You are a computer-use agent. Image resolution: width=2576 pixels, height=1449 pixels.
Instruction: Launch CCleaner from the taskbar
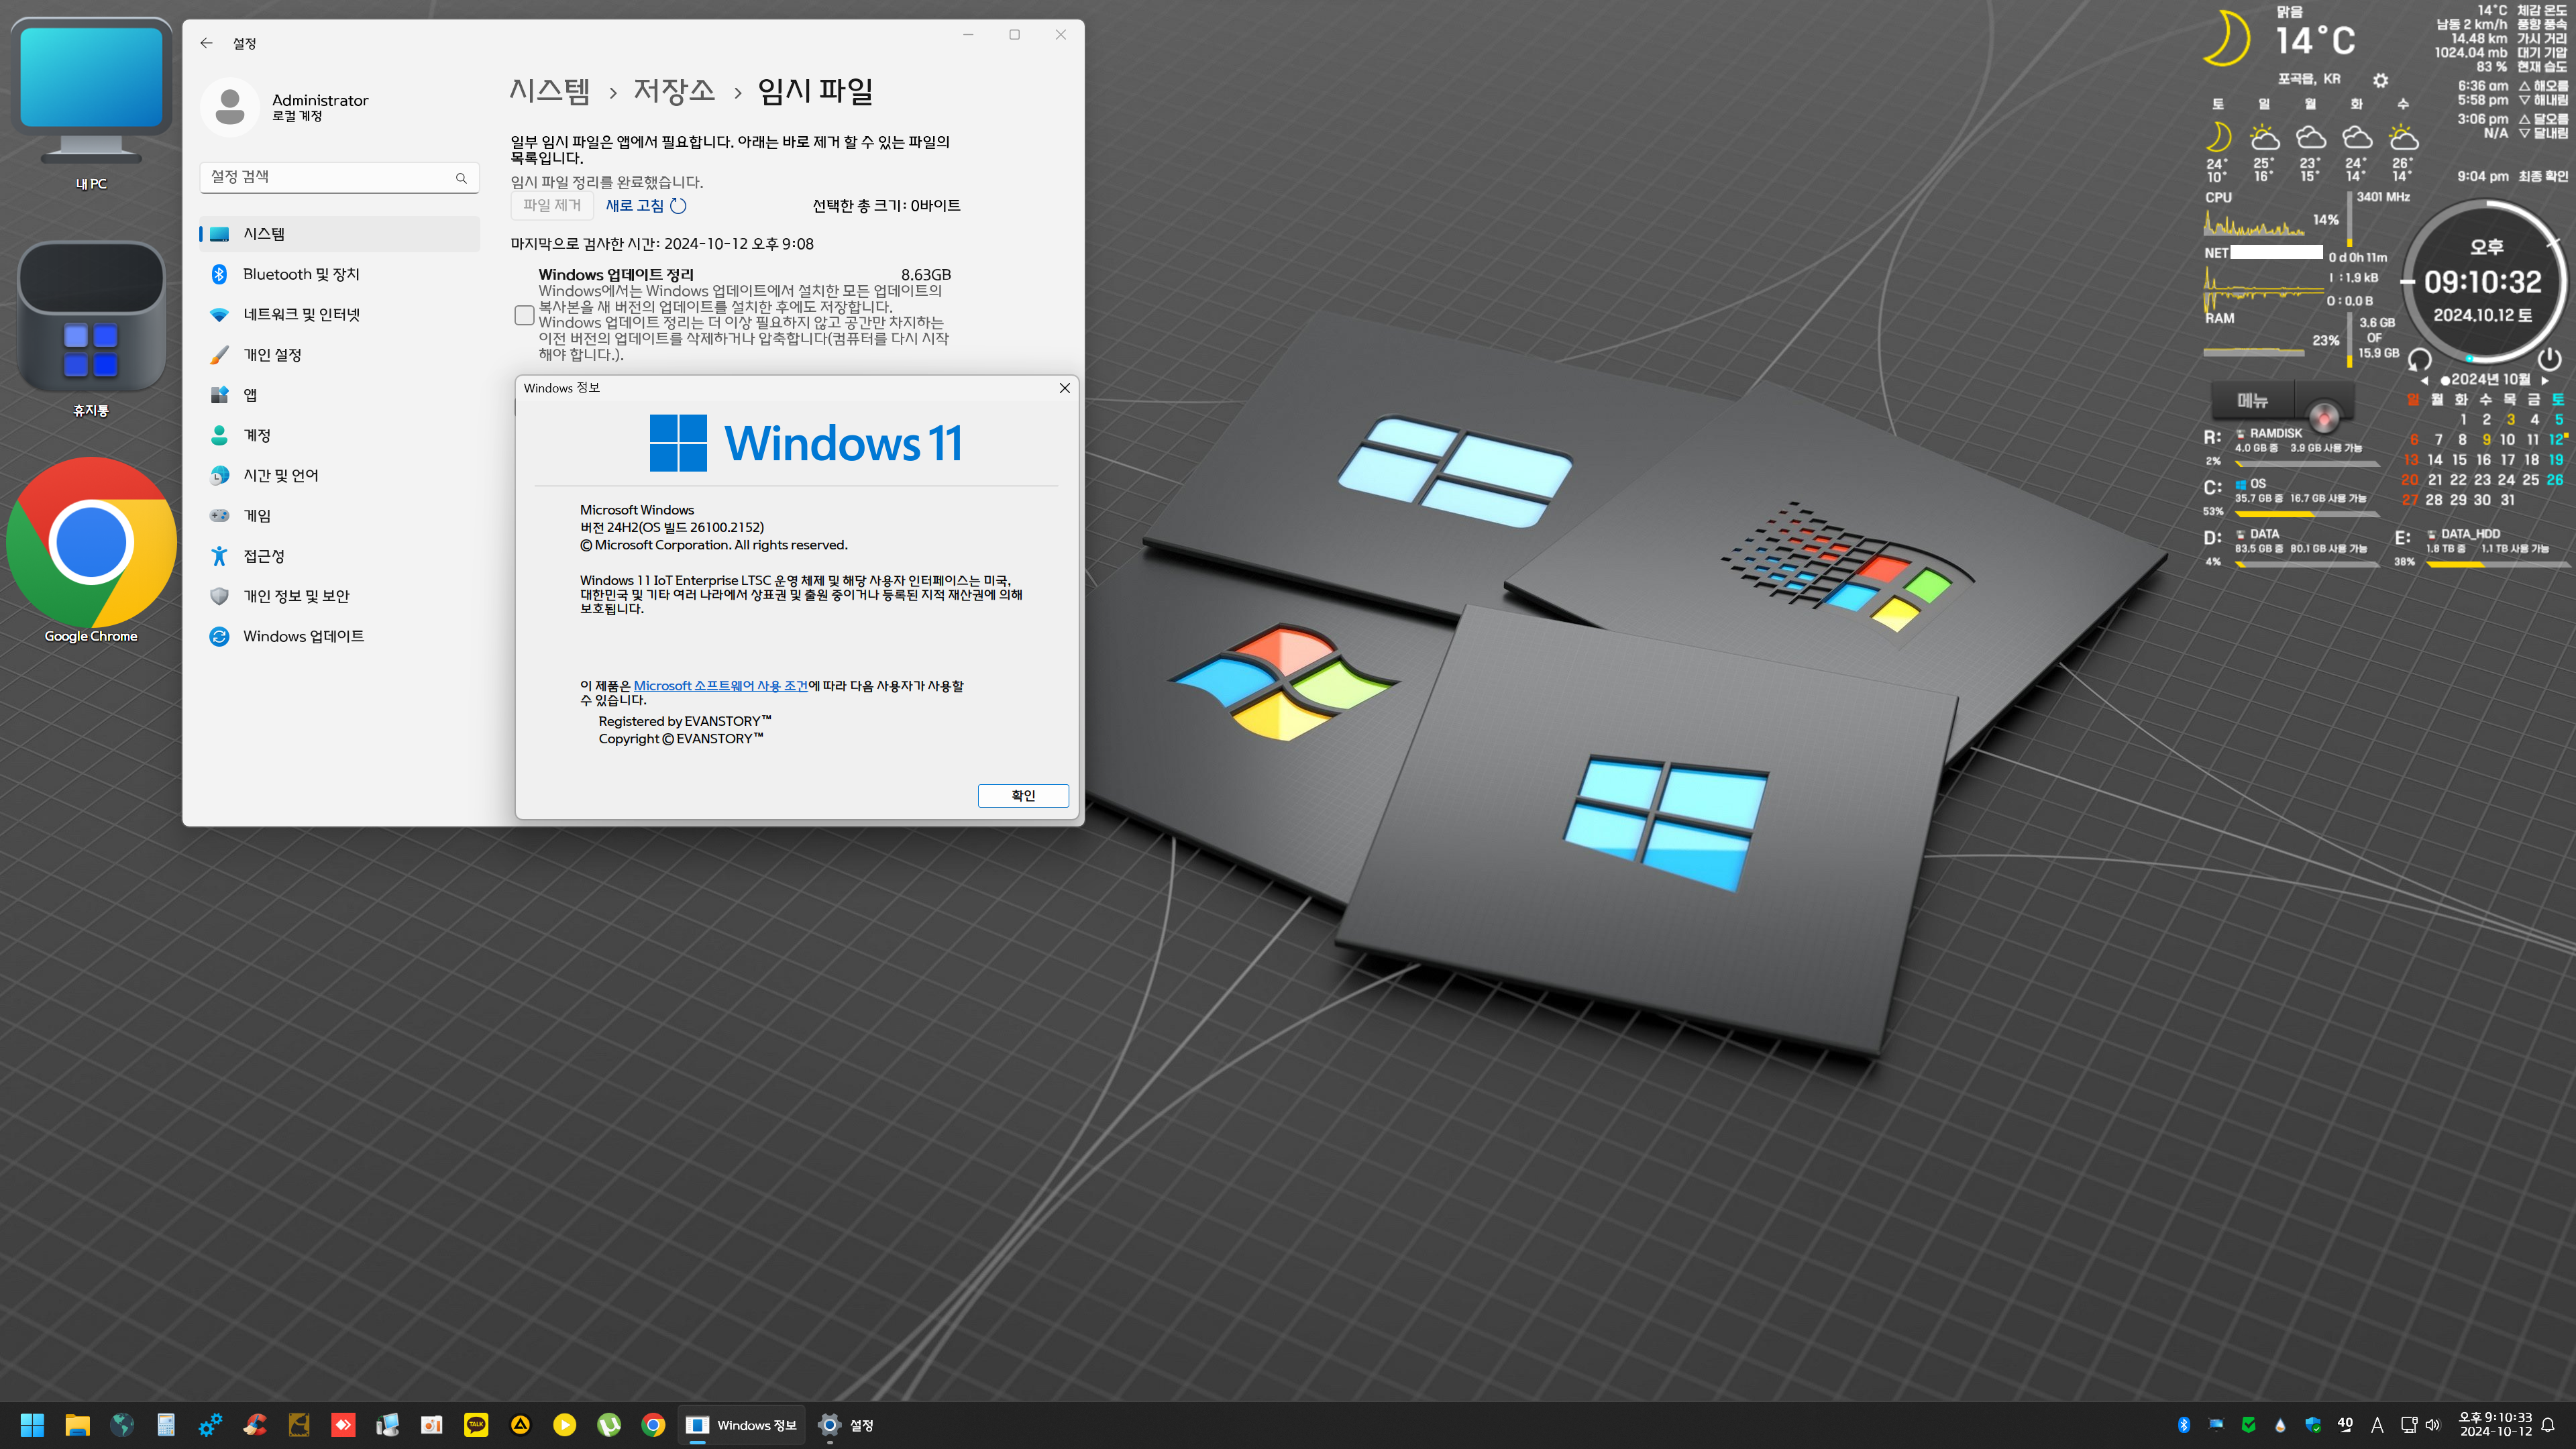(x=255, y=1425)
